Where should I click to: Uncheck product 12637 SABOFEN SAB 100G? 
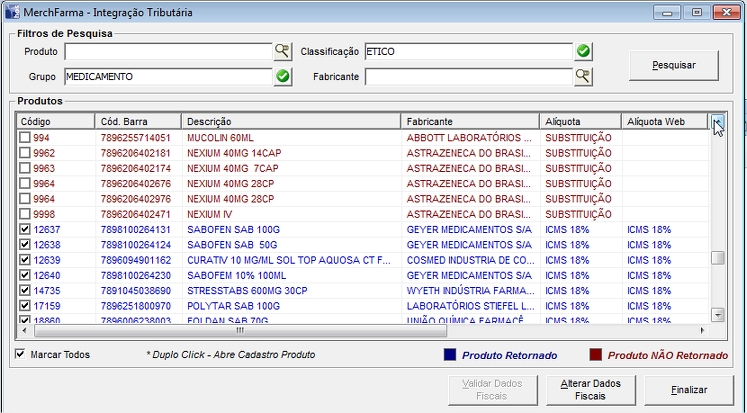coord(26,230)
